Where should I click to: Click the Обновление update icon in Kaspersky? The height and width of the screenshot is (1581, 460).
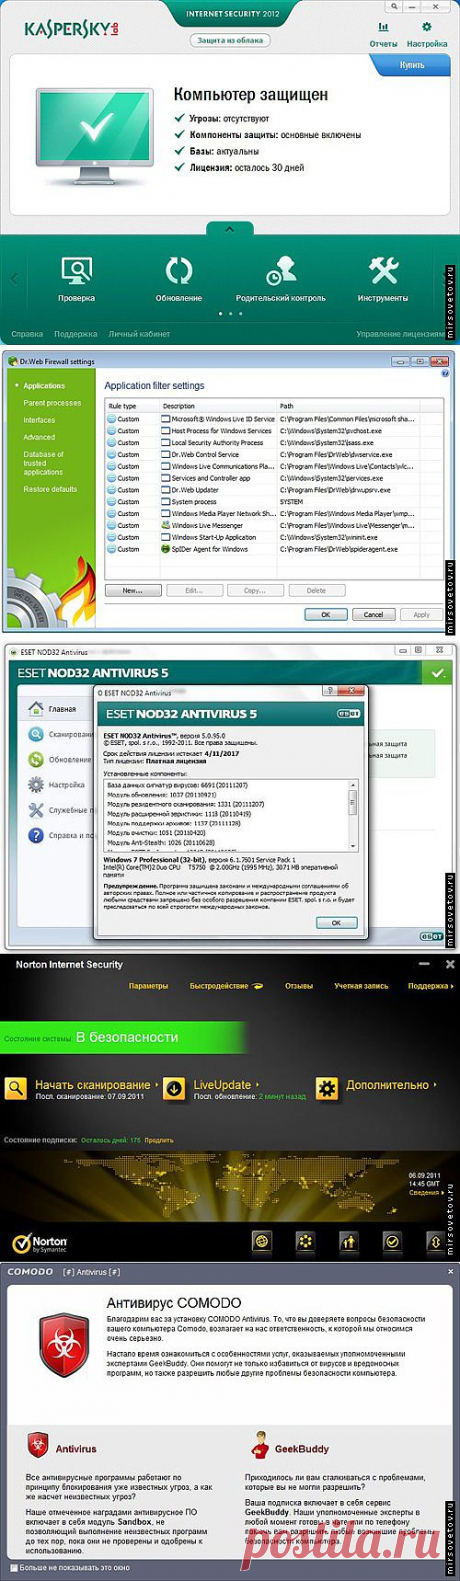tap(179, 271)
